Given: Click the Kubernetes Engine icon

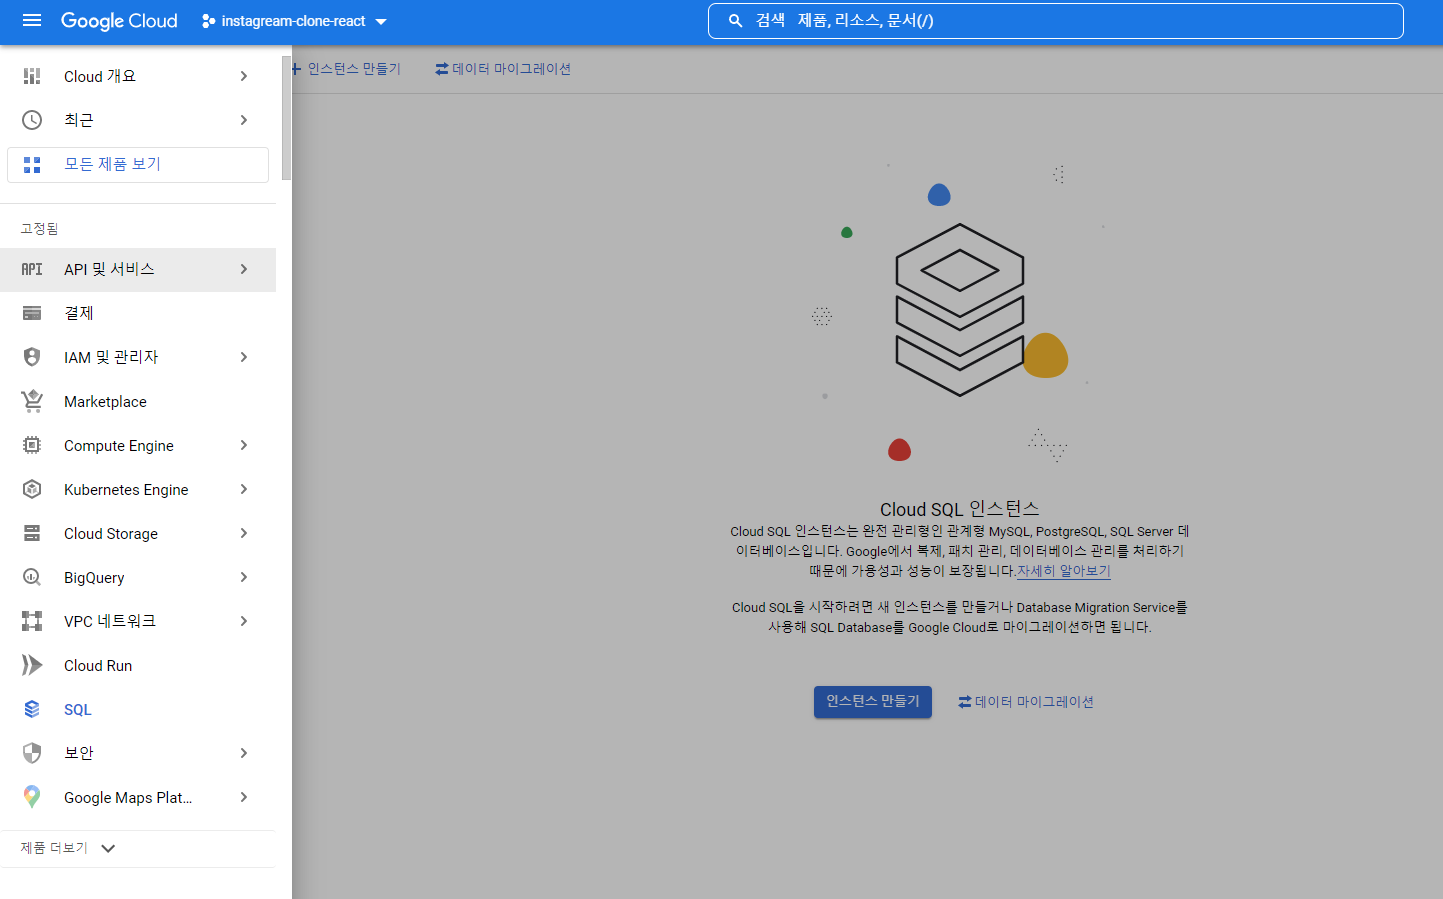Looking at the screenshot, I should pos(32,489).
